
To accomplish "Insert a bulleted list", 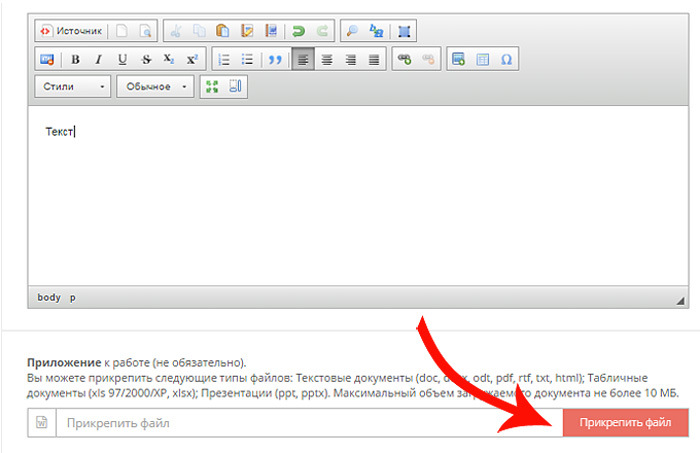I will 247,60.
